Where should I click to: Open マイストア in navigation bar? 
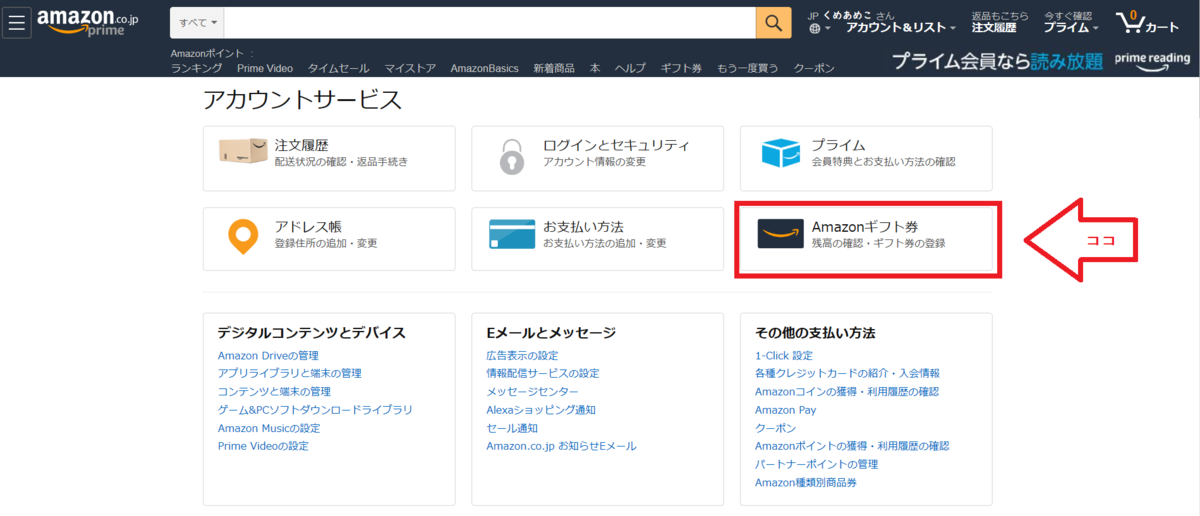410,68
